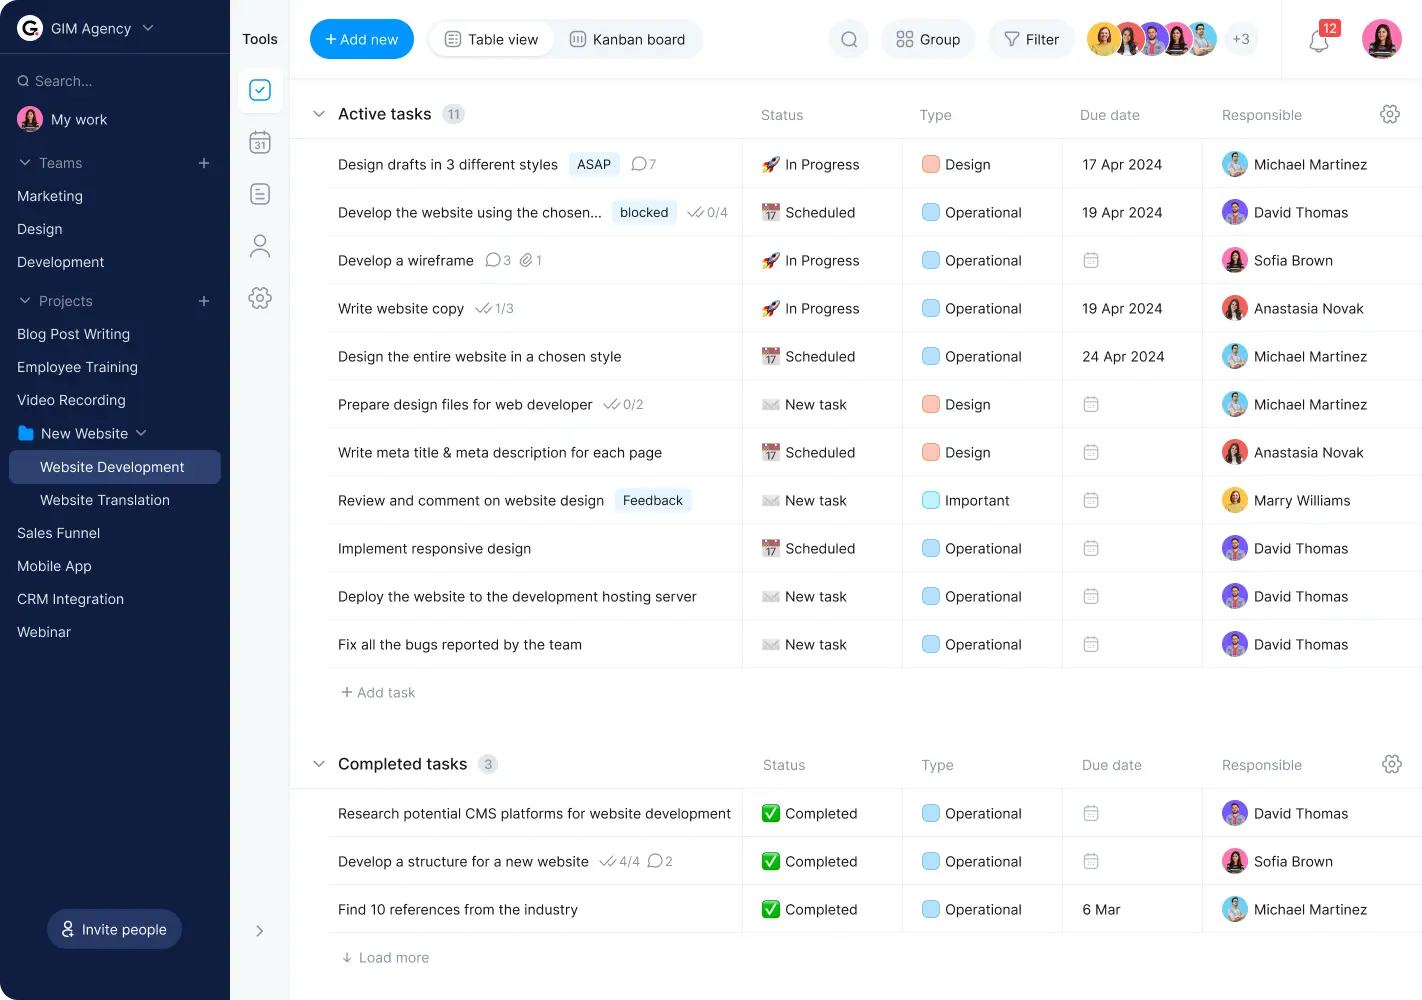
Task: Open comments on Develop a wireframe task
Action: [498, 260]
